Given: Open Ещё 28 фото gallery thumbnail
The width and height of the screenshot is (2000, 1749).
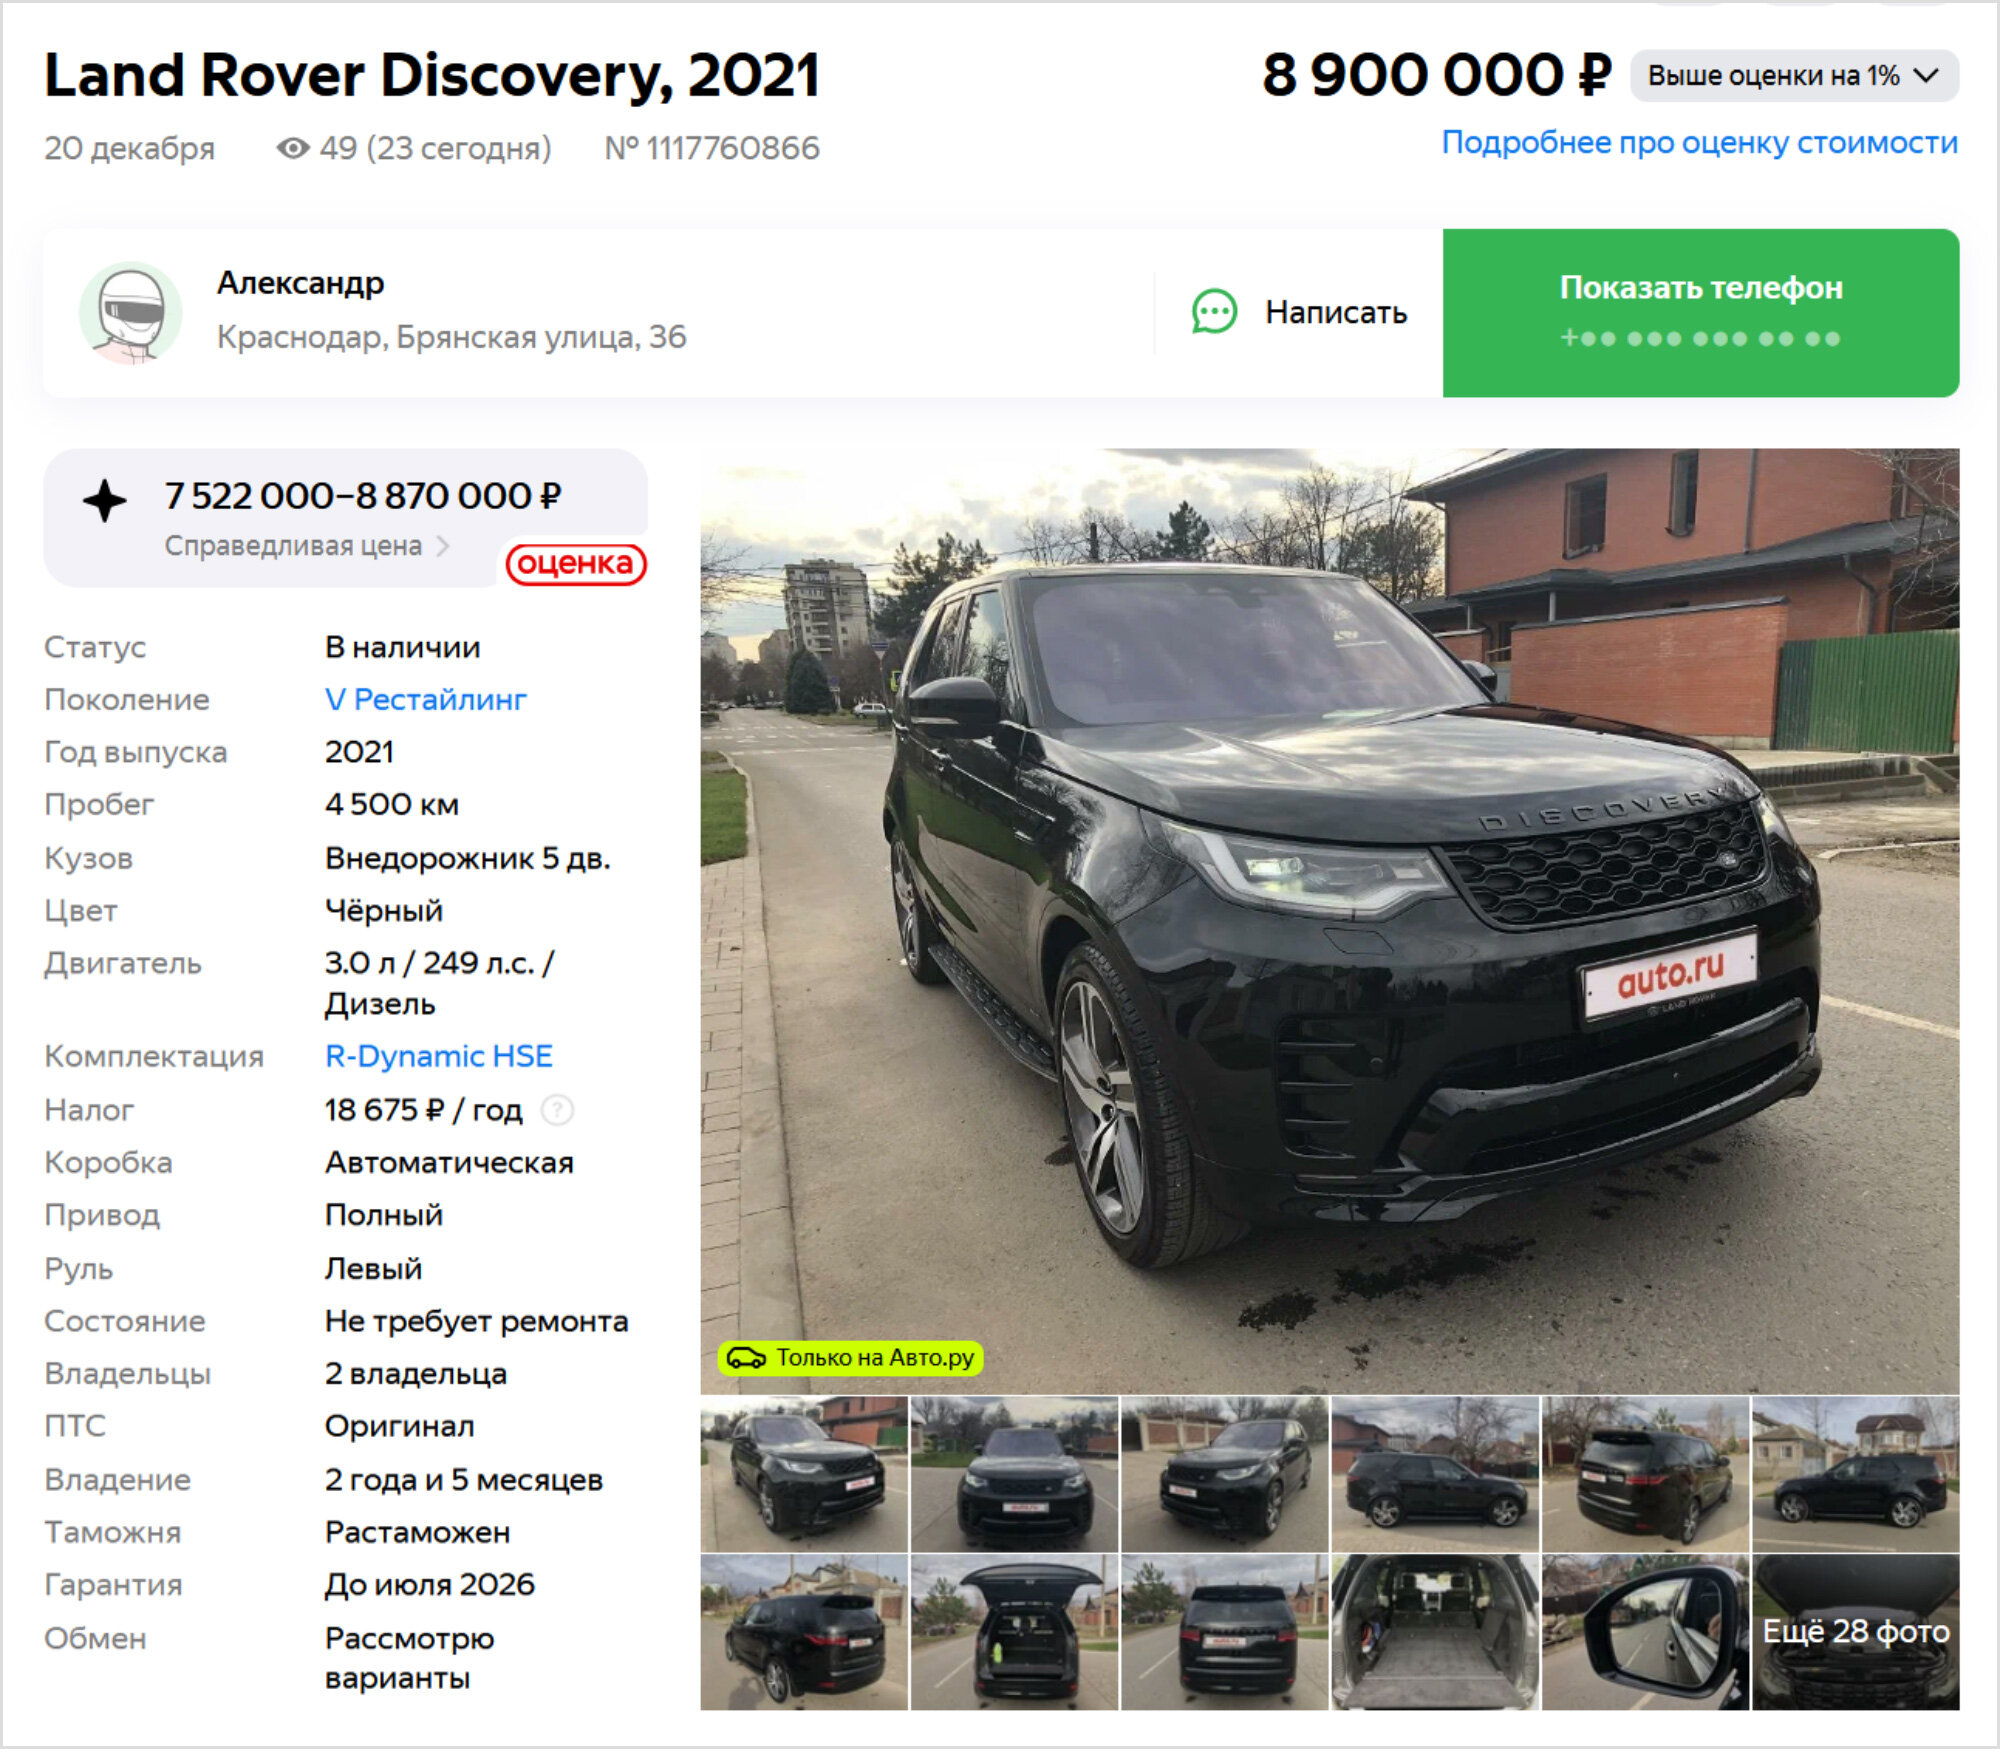Looking at the screenshot, I should (1855, 1632).
